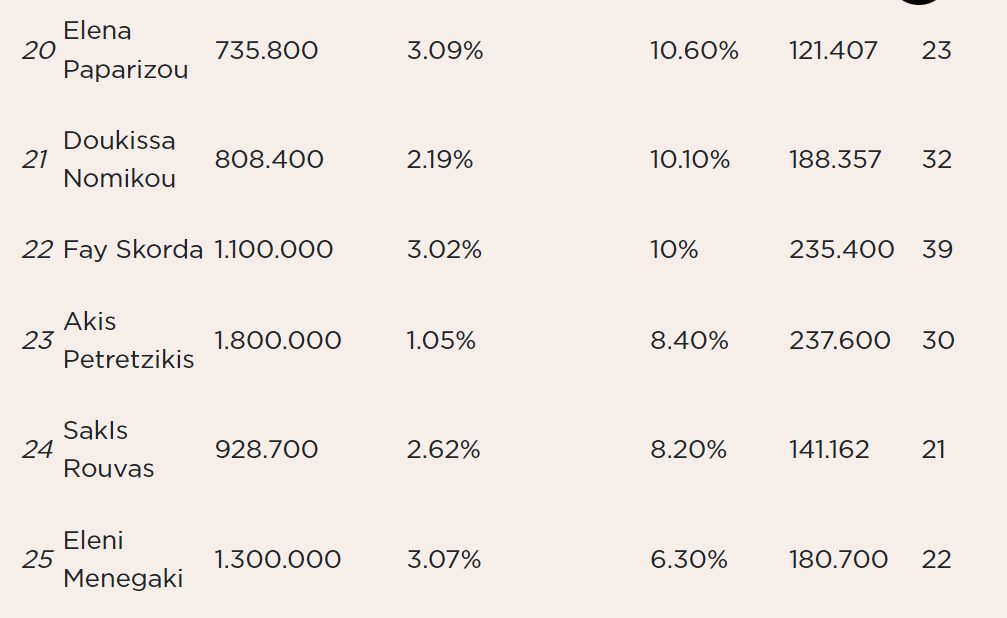This screenshot has height=618, width=1007.
Task: Click the 1.100.000 followers value
Action: pyautogui.click(x=274, y=250)
